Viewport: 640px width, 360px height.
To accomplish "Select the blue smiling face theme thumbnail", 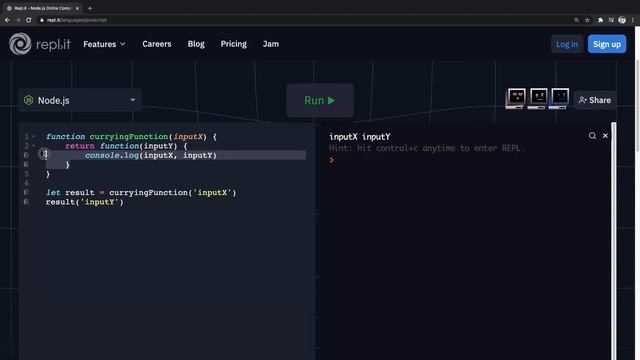I will coord(559,98).
